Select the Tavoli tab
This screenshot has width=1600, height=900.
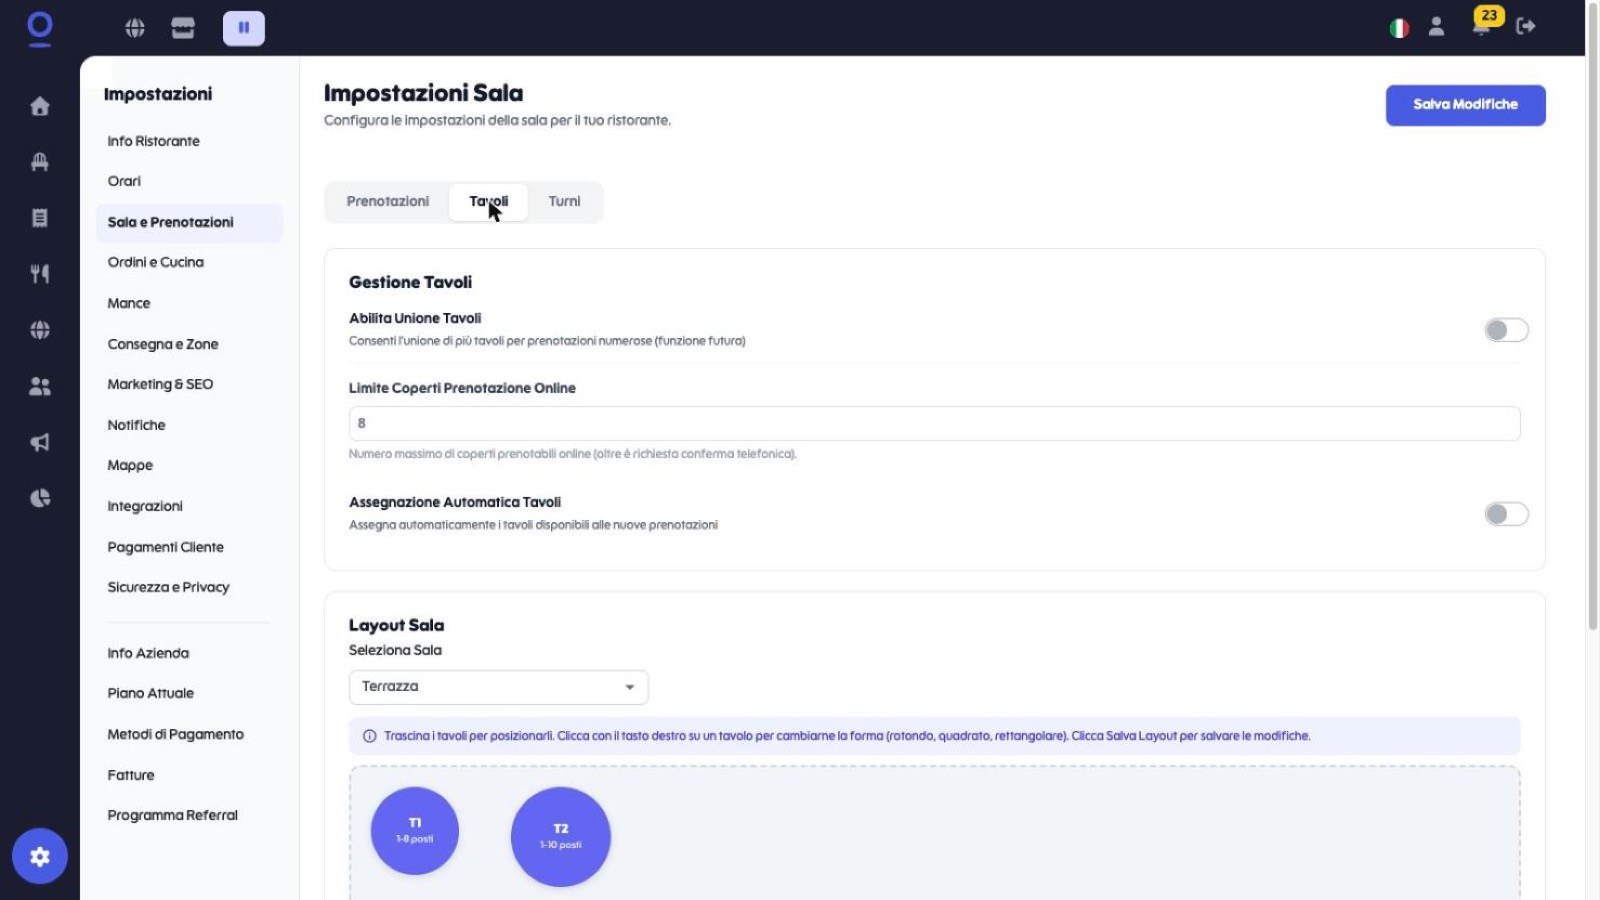(488, 202)
